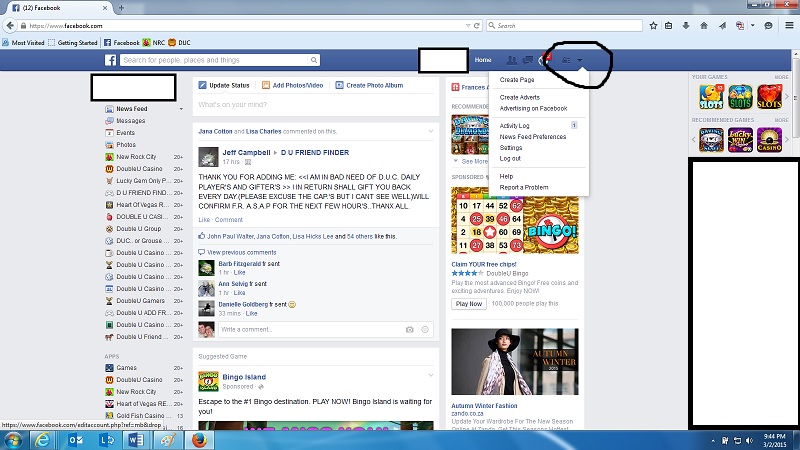Click the camera icon in comment box
The height and width of the screenshot is (450, 800).
pyautogui.click(x=409, y=329)
